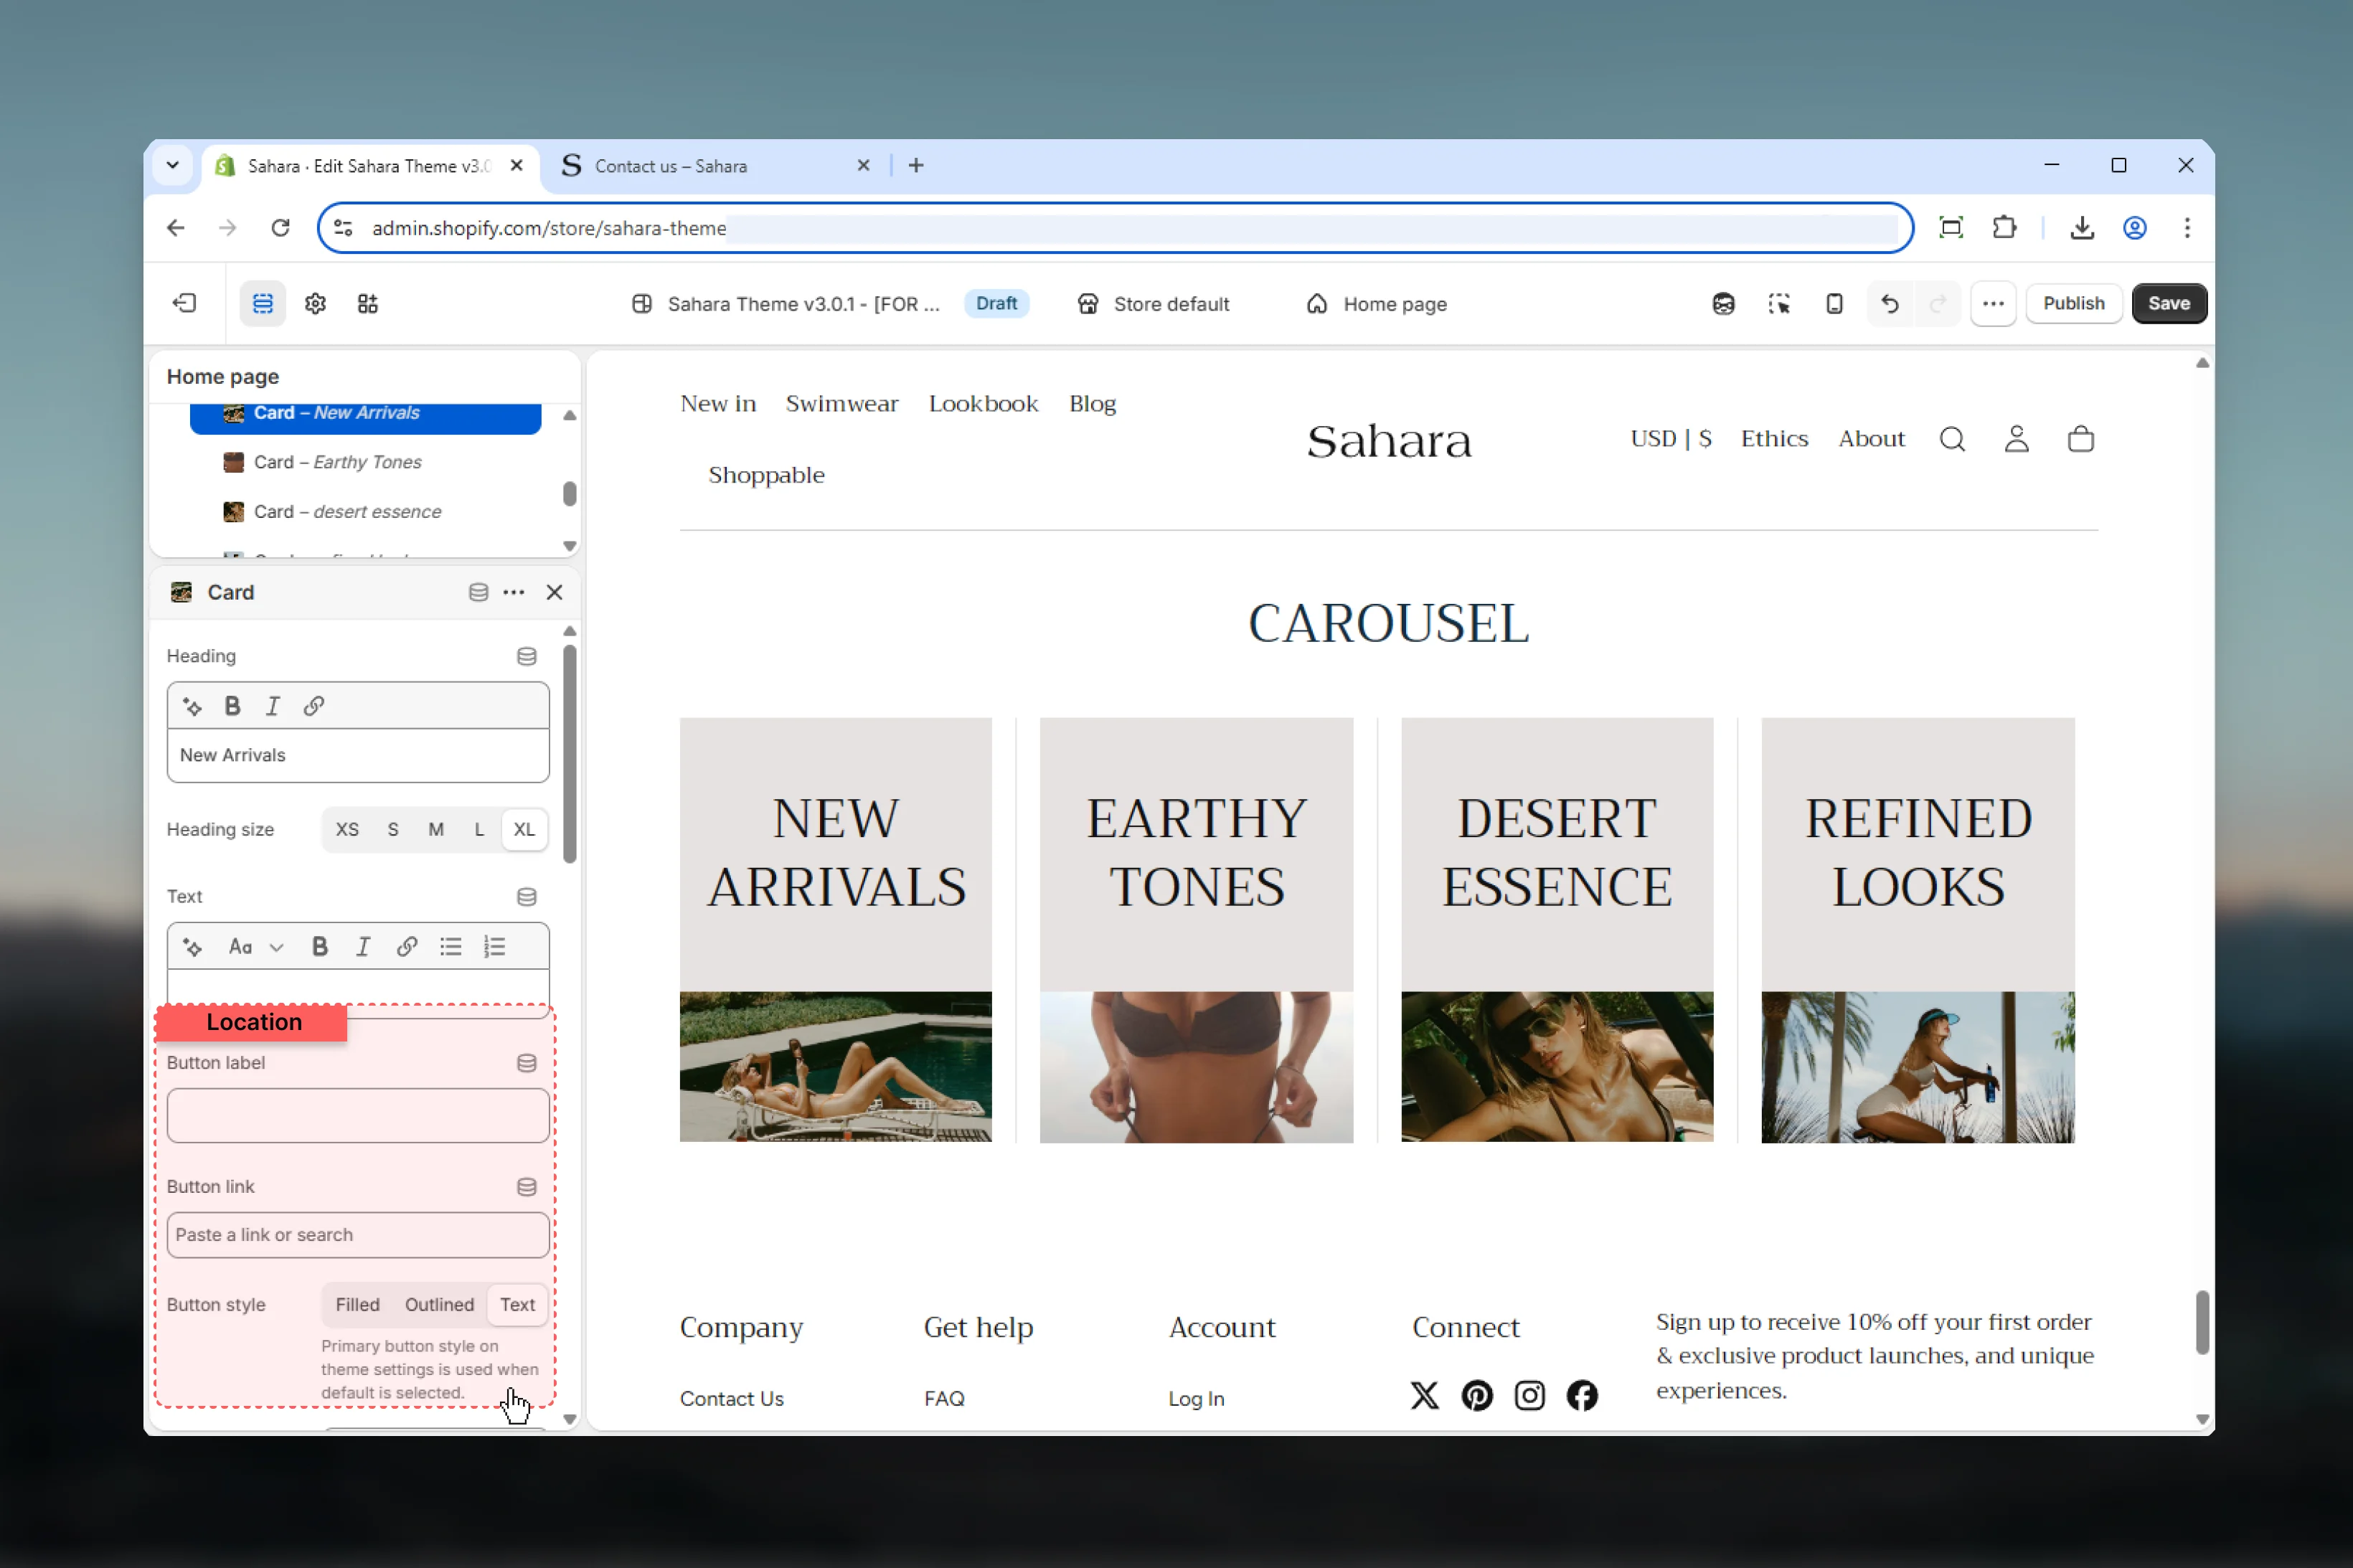2353x1568 pixels.
Task: Open the Contact Us footer link
Action: [x=731, y=1398]
